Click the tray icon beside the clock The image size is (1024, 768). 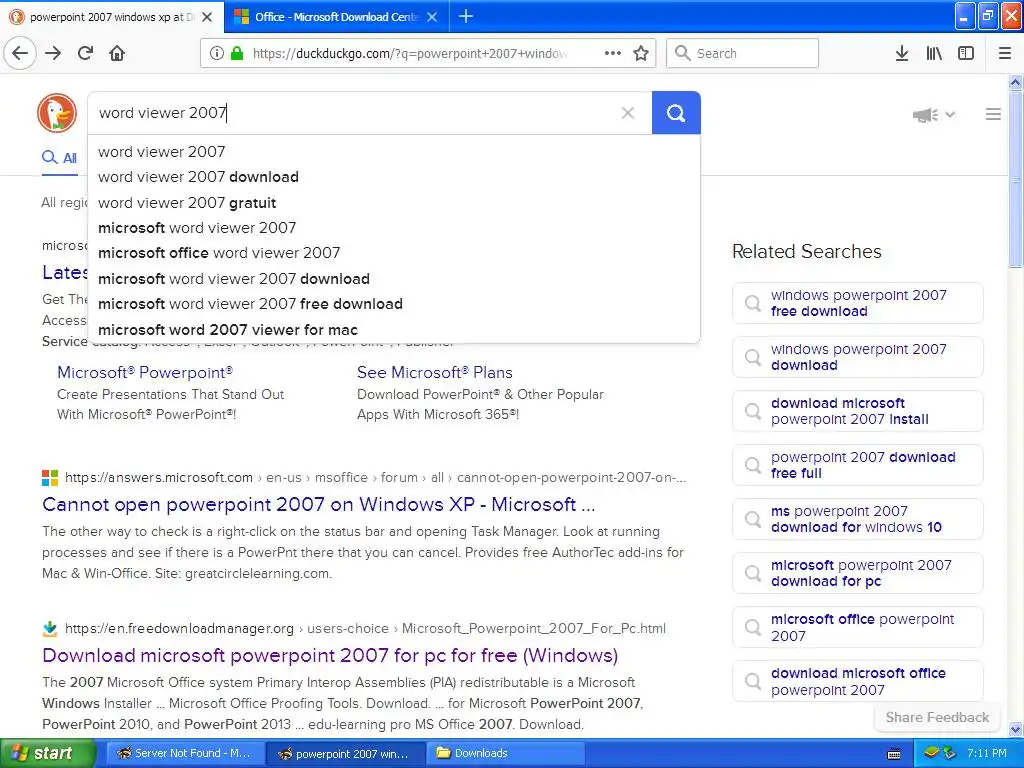[x=950, y=753]
